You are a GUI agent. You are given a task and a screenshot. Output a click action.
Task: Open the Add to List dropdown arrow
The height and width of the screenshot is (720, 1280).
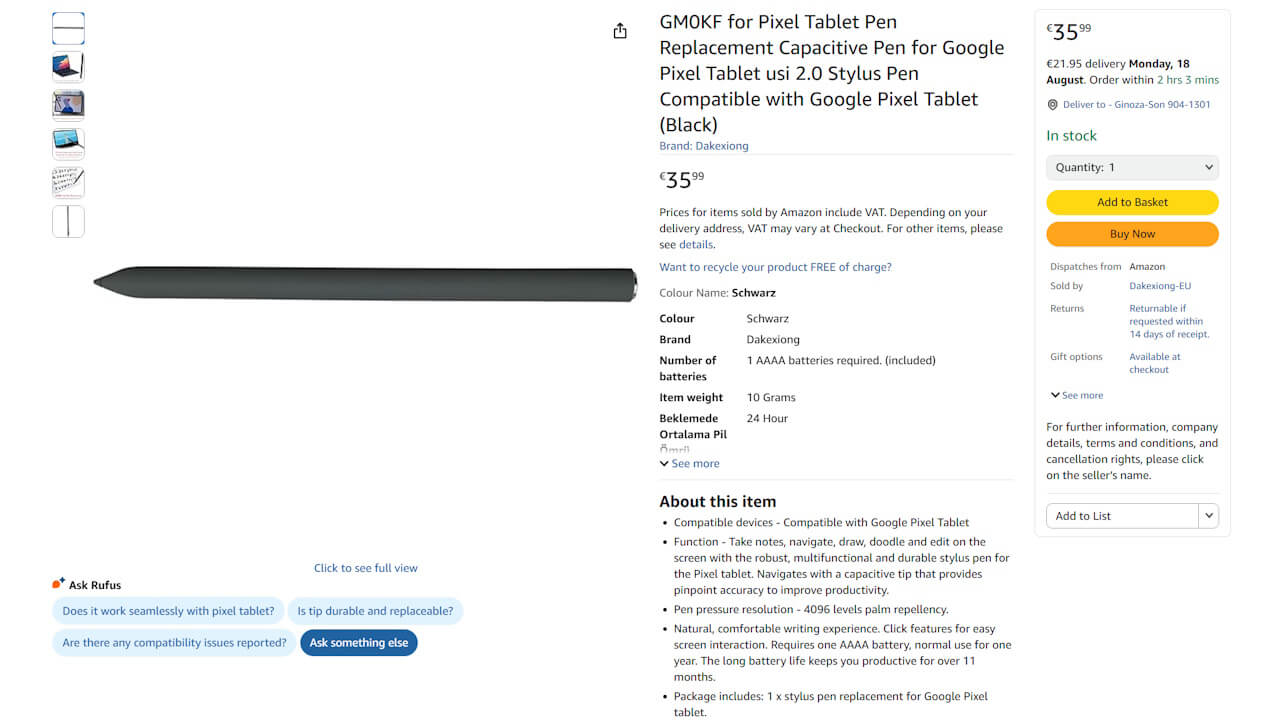(x=1209, y=516)
